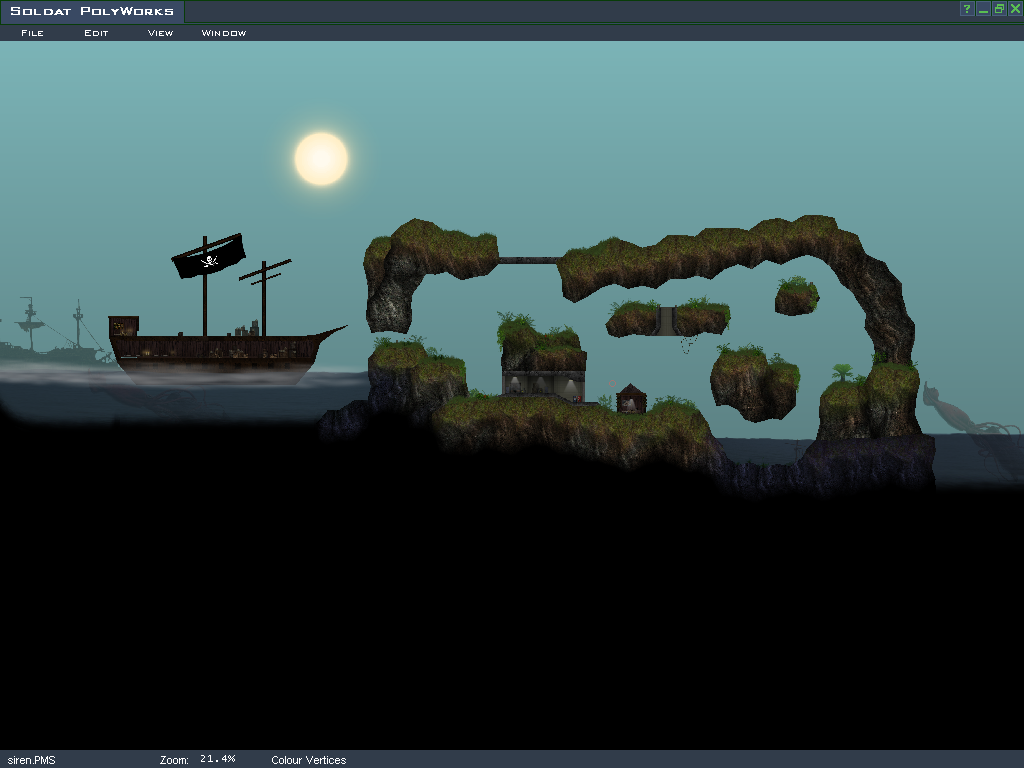Viewport: 1024px width, 768px height.
Task: Click the Soldat PolyWorks title tab
Action: click(92, 12)
